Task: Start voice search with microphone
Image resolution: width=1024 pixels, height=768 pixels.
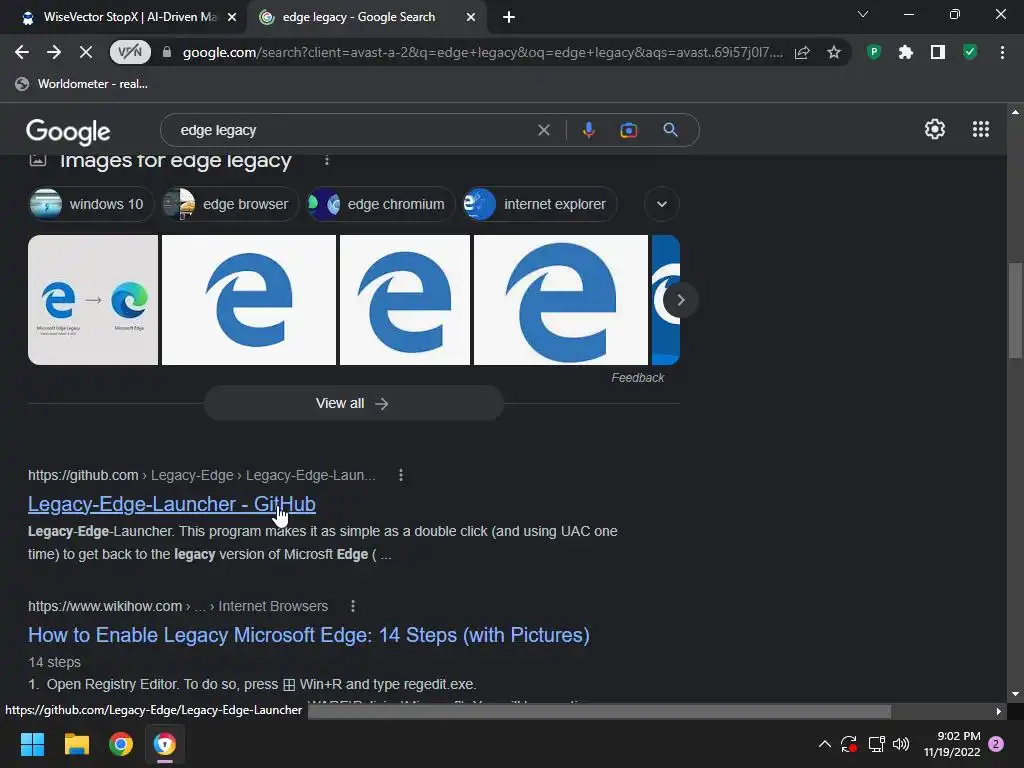Action: (x=588, y=130)
